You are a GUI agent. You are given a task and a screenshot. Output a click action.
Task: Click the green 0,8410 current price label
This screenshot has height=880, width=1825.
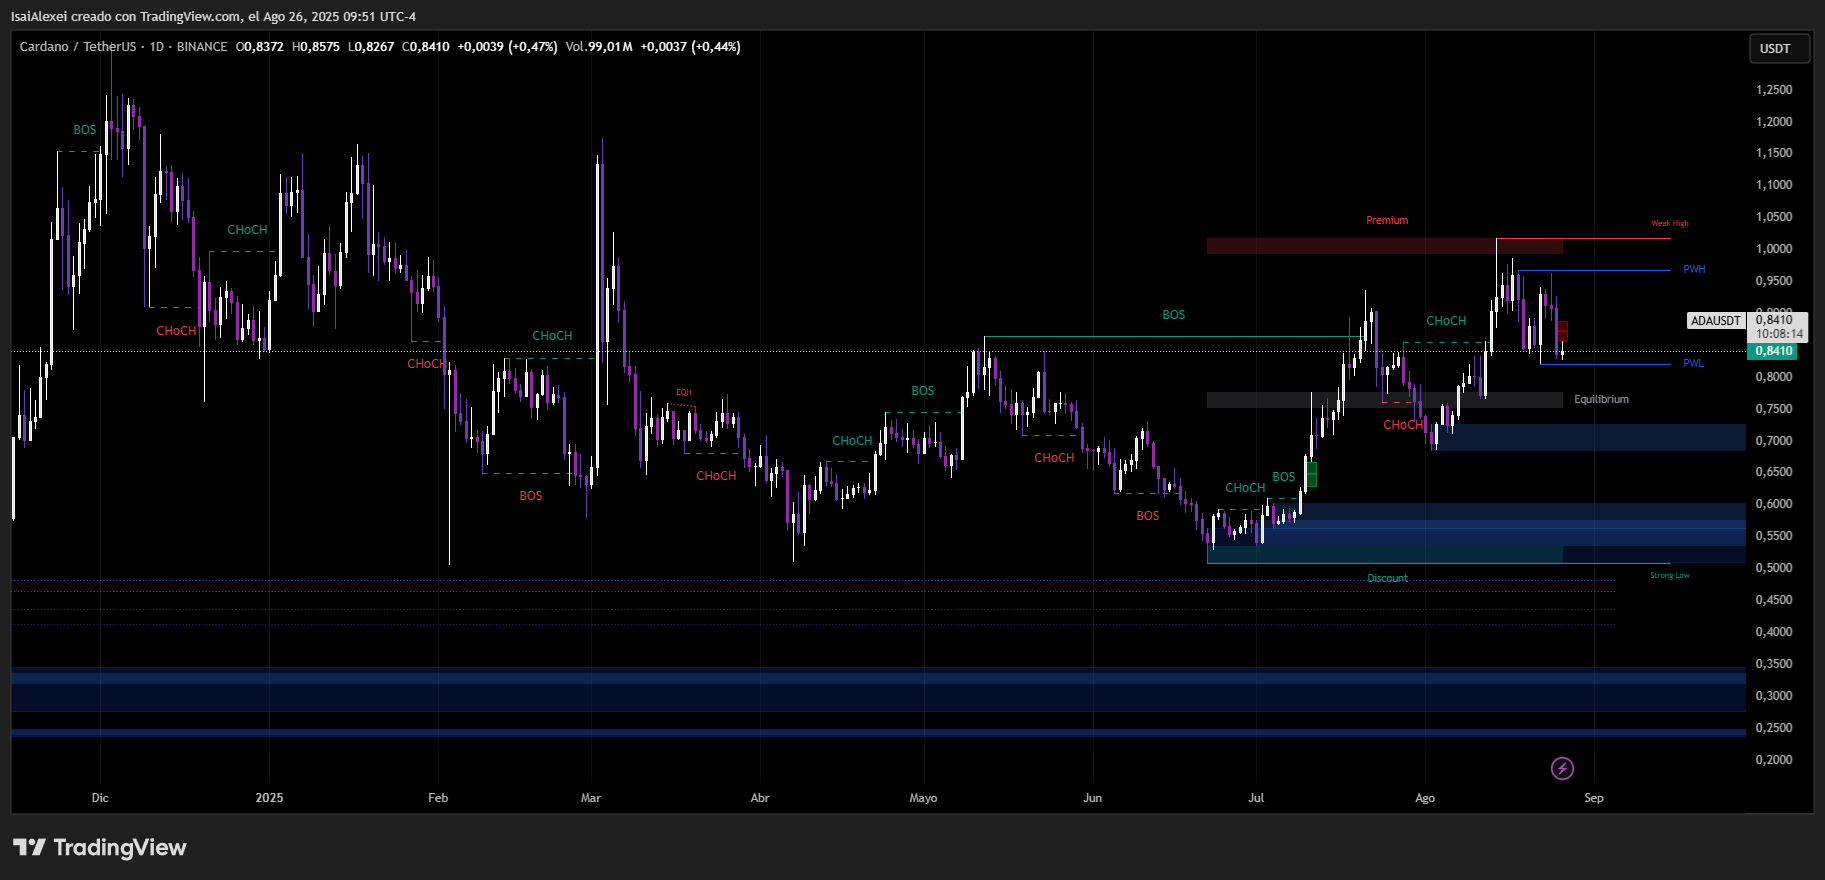click(1773, 351)
